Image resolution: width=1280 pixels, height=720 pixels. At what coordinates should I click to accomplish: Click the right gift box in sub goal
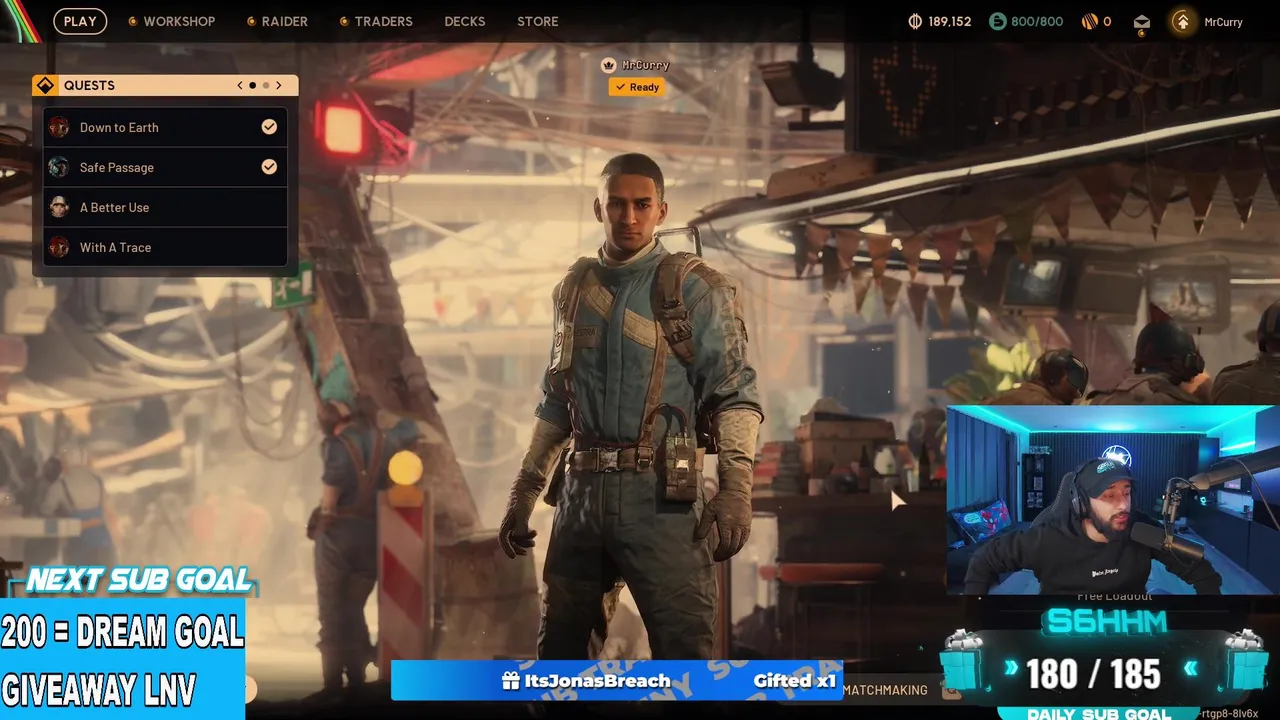[x=1246, y=660]
